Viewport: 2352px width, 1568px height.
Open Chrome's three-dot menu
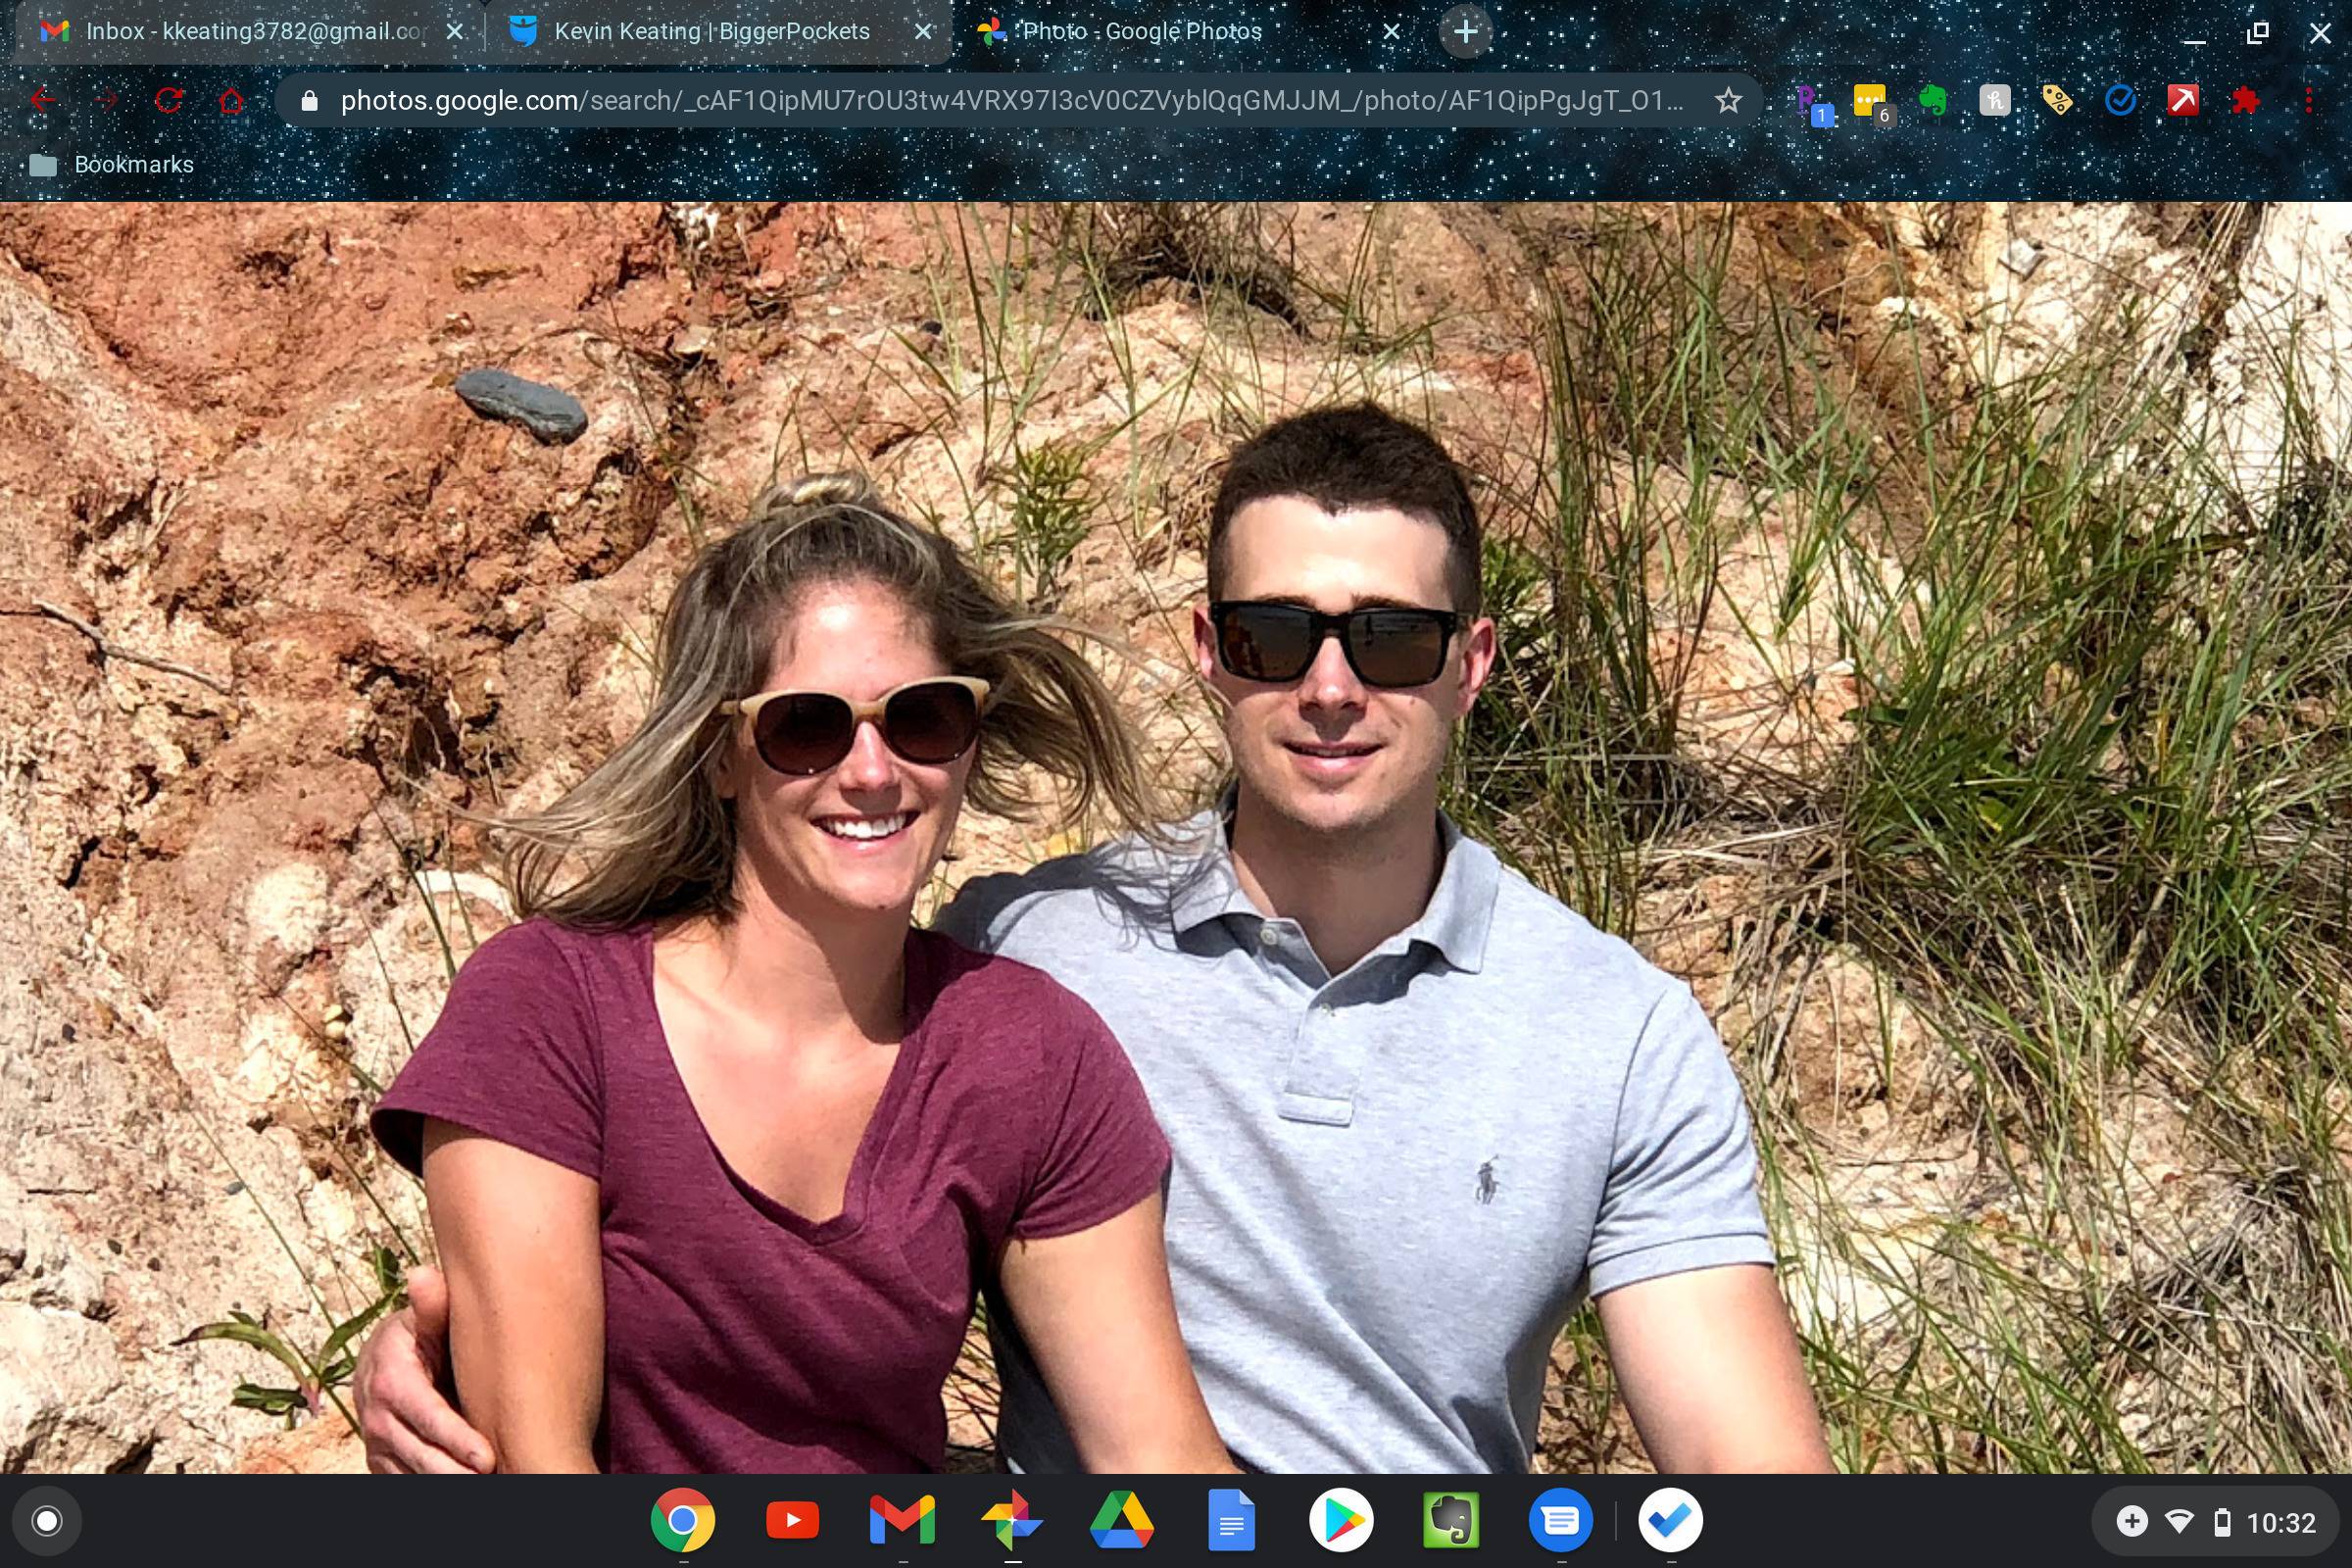pos(2308,100)
